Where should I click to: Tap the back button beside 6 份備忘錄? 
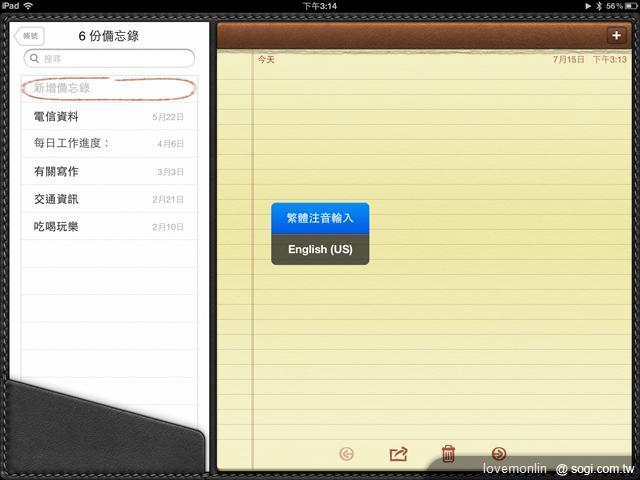pyautogui.click(x=29, y=36)
